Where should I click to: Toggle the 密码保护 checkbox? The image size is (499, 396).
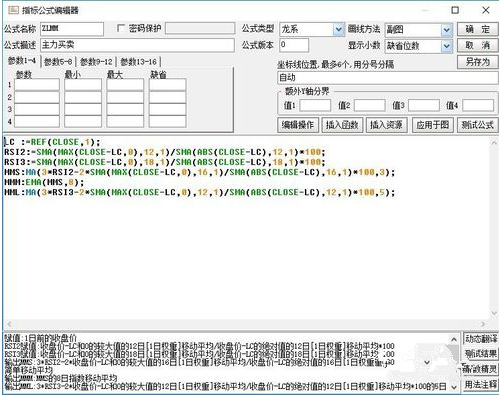pos(121,28)
